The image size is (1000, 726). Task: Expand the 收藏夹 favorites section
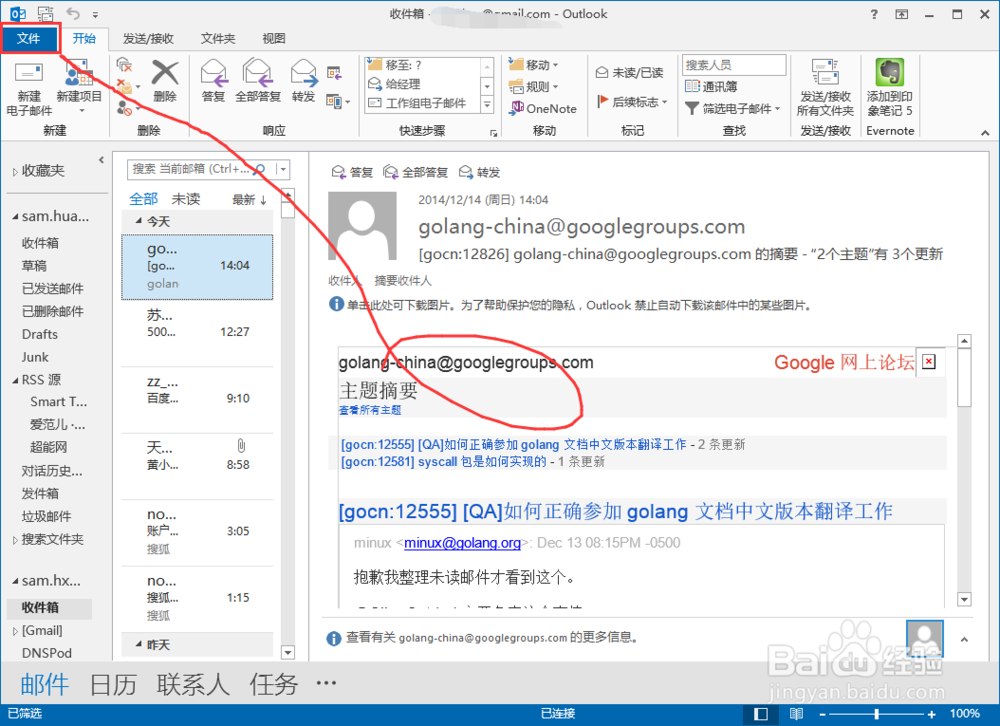pyautogui.click(x=15, y=171)
